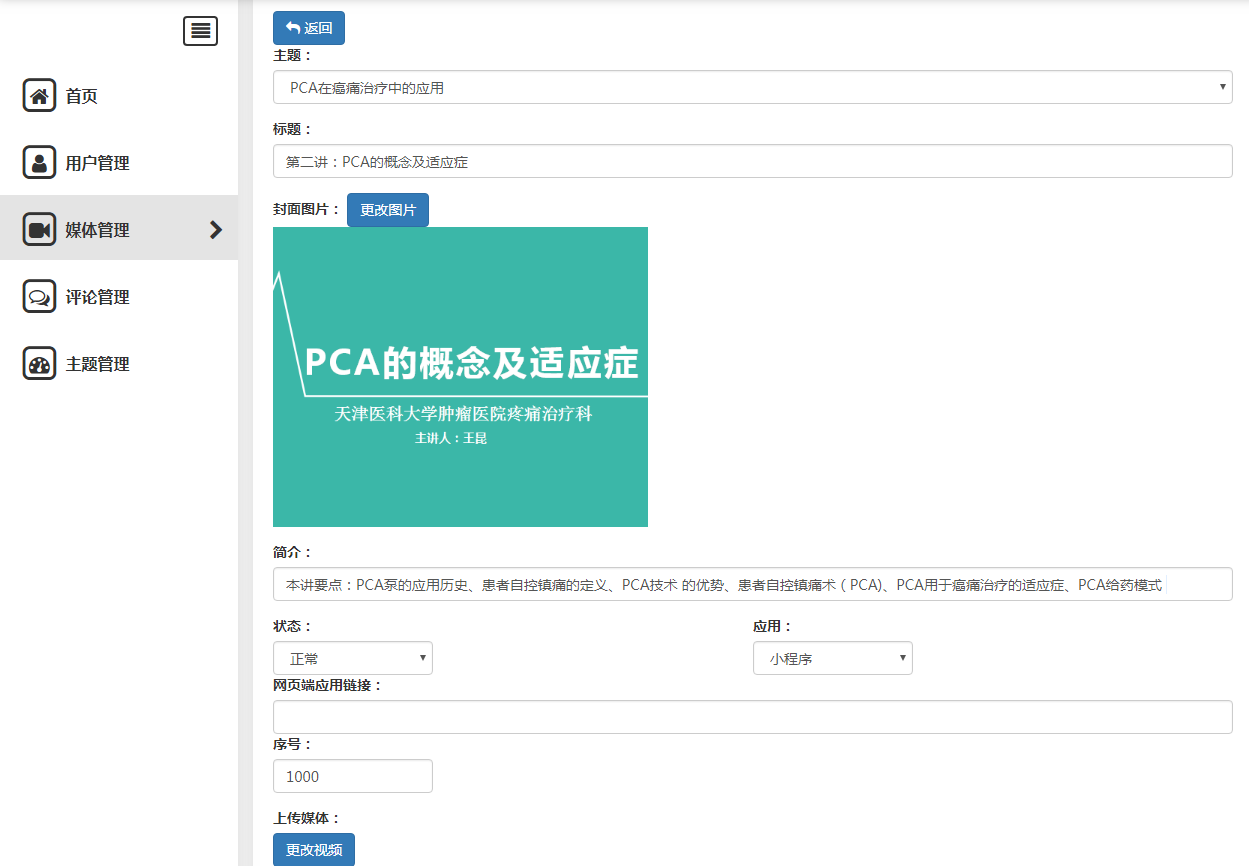This screenshot has height=866, width=1249.
Task: Click the home icon beside 首页
Action: click(39, 96)
